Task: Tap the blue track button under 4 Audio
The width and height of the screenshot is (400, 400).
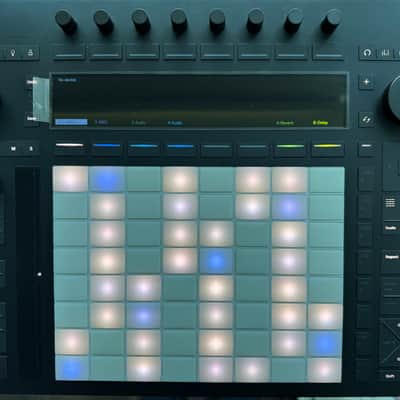Action: (180, 148)
